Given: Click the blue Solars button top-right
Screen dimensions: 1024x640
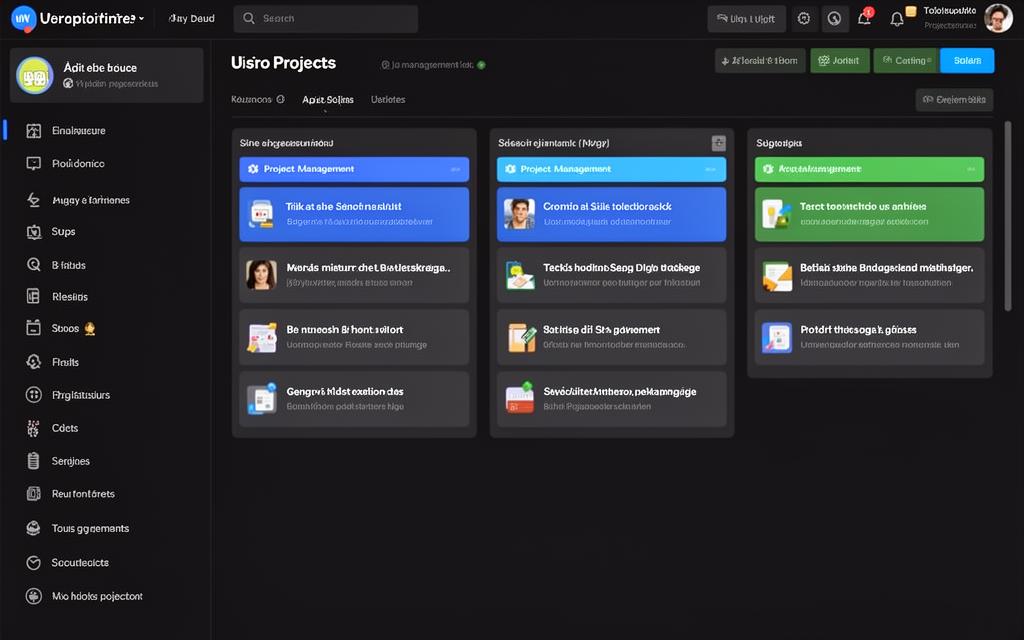Looking at the screenshot, I should click(x=966, y=60).
